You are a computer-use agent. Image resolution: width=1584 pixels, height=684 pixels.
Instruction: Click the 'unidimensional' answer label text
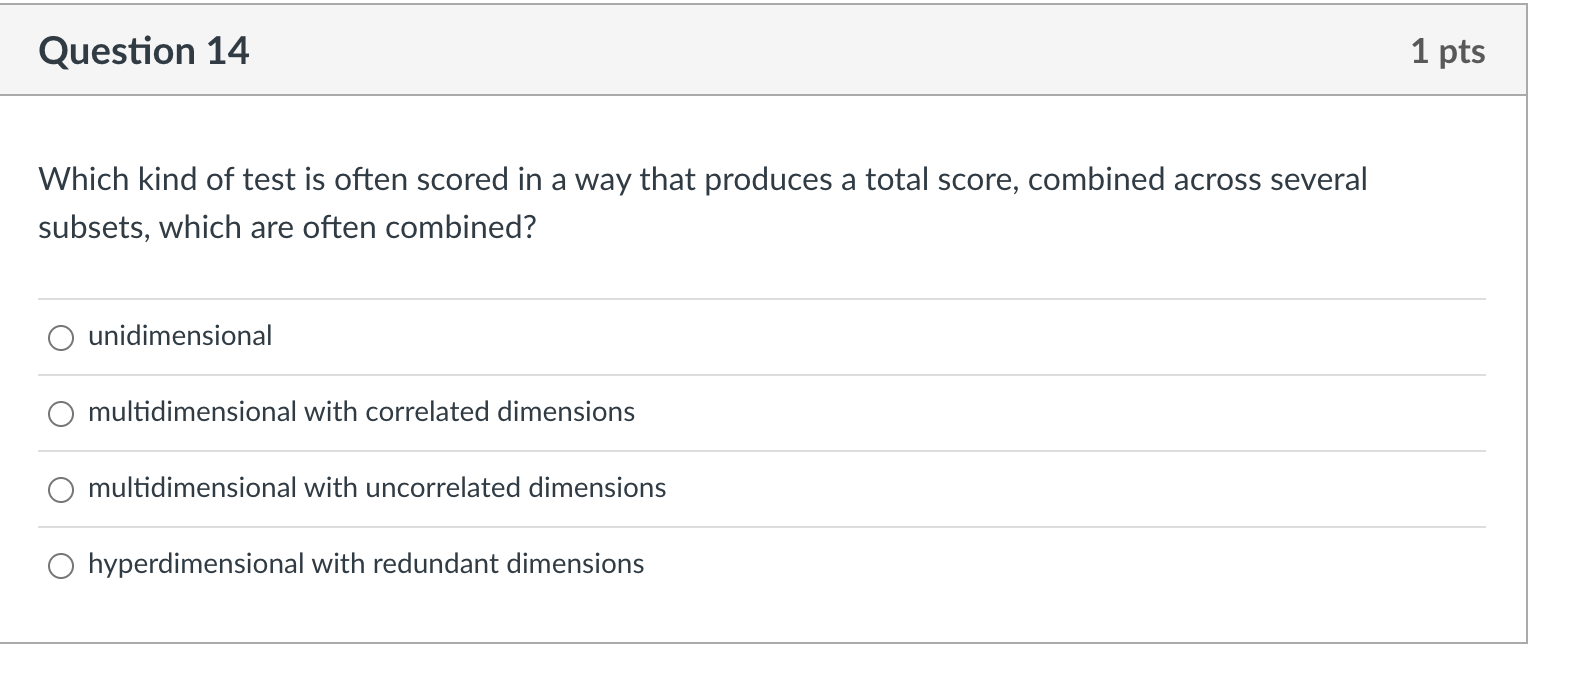[180, 336]
